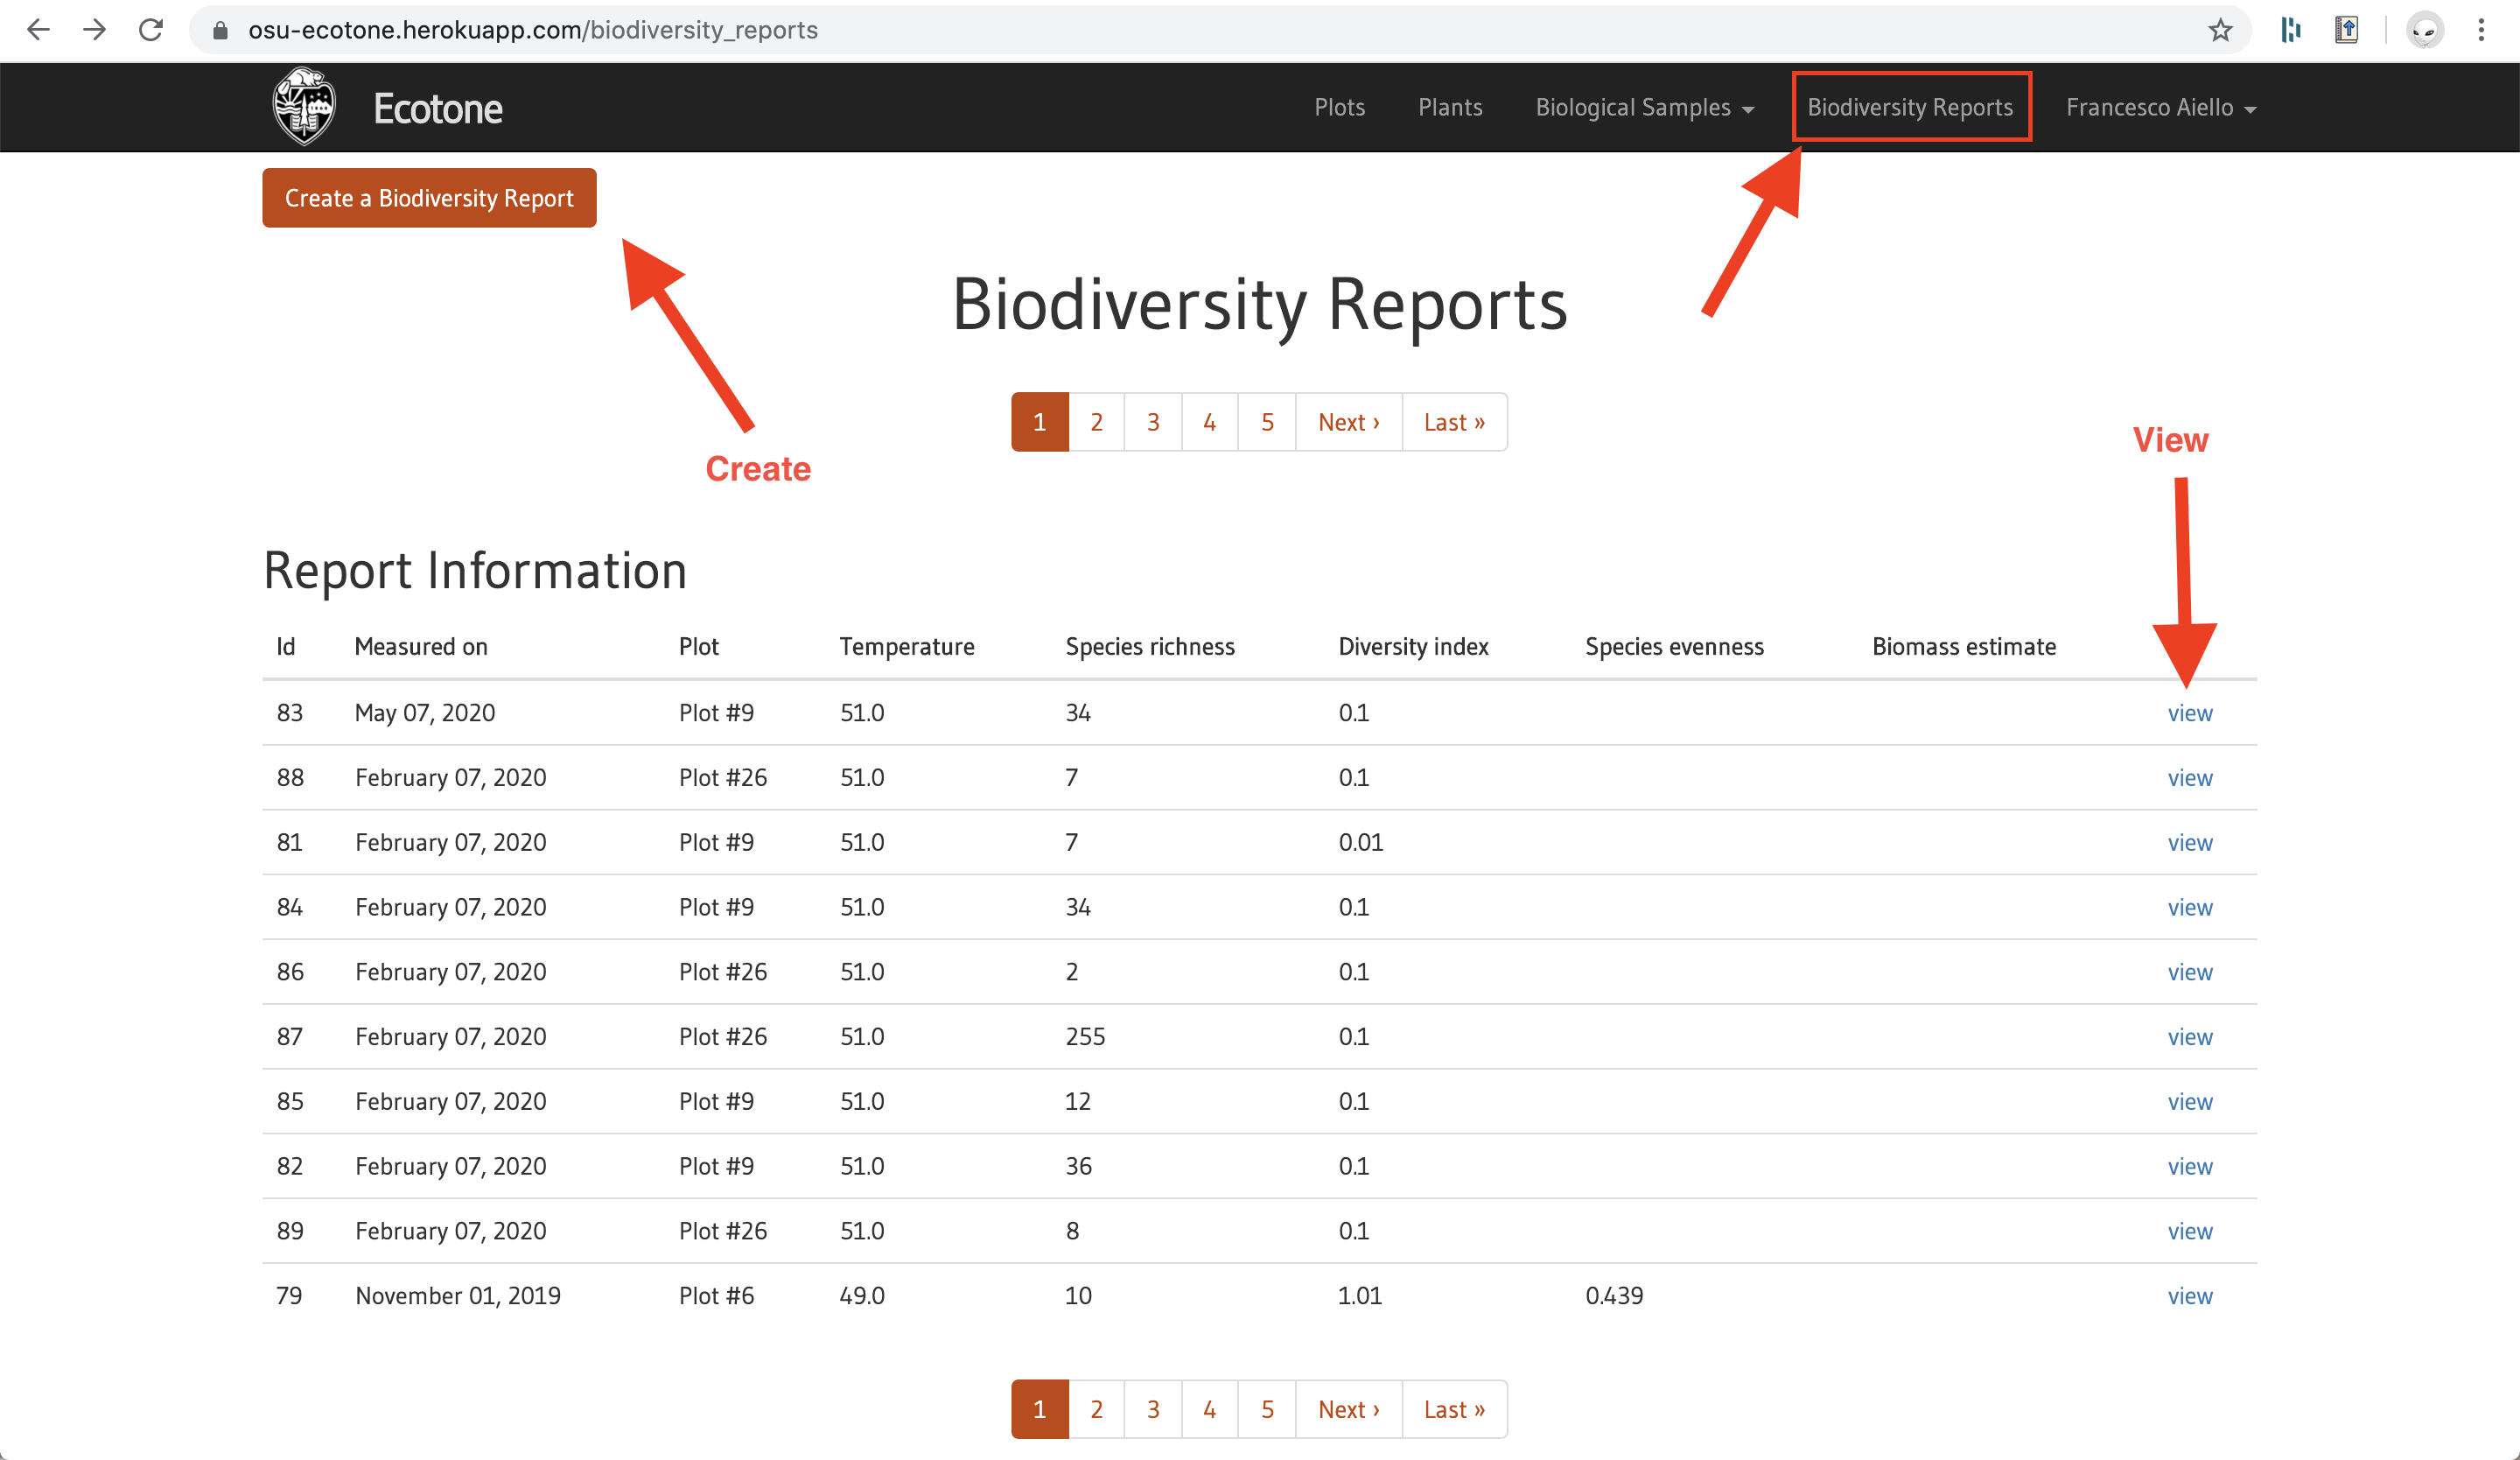The height and width of the screenshot is (1460, 2520).
Task: Click Next in top pagination
Action: [1349, 422]
